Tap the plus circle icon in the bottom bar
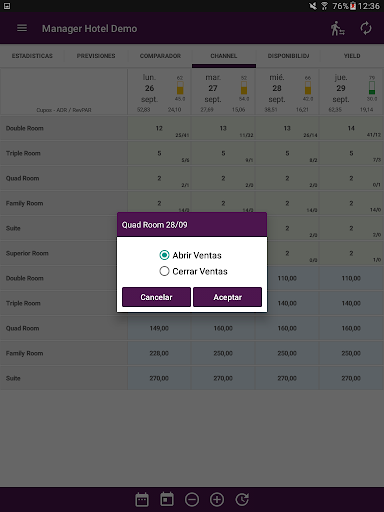Image resolution: width=384 pixels, height=512 pixels. (x=217, y=499)
